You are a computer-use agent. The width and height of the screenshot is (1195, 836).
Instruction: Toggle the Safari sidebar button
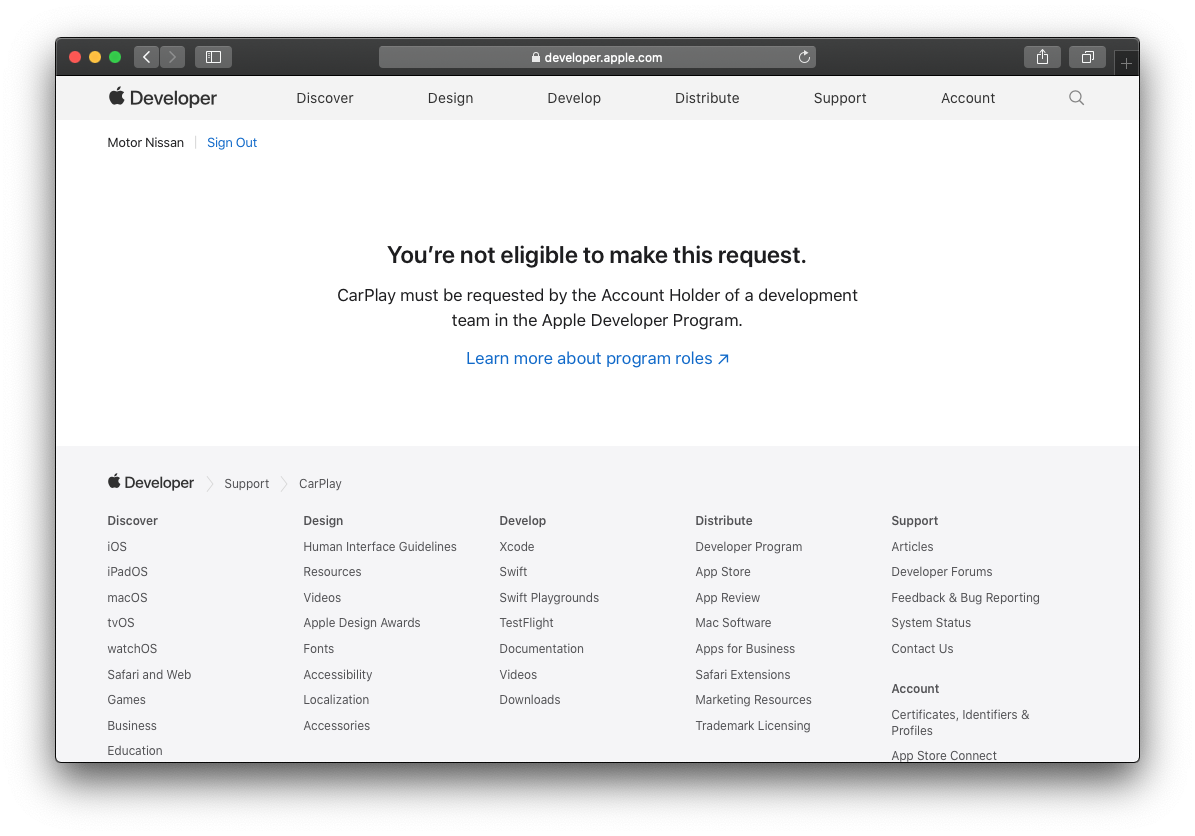(213, 57)
